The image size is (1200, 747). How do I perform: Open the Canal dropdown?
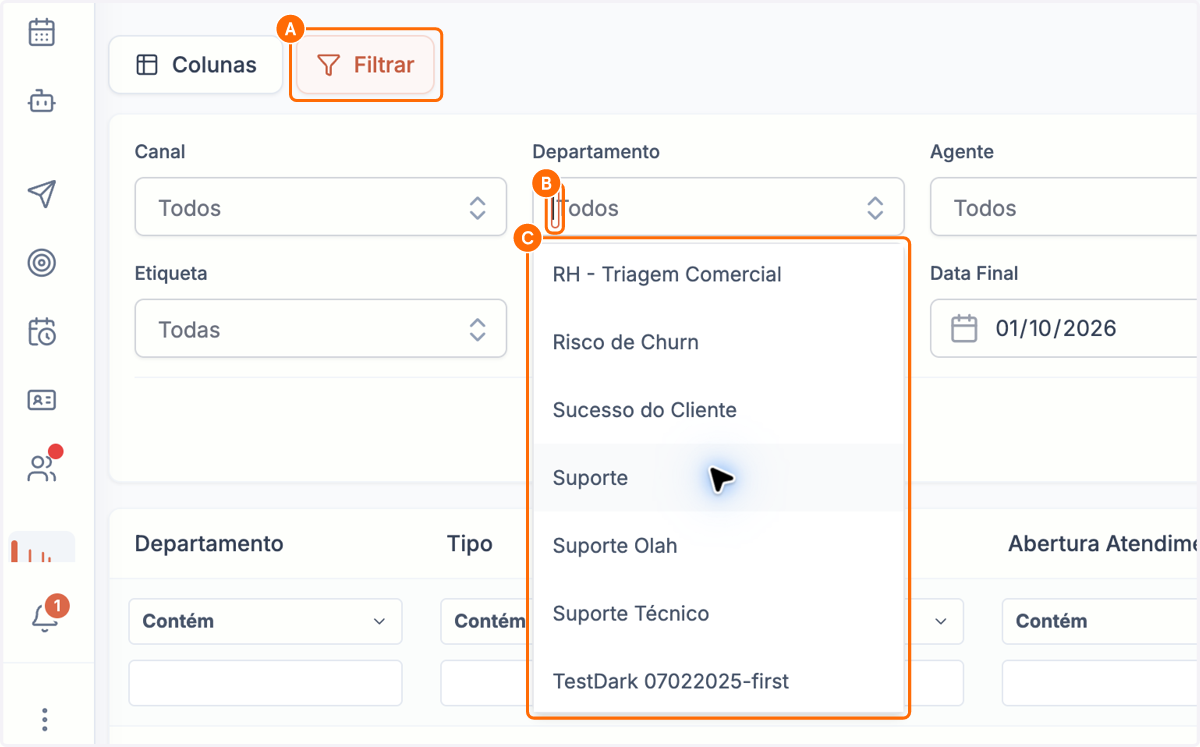point(321,207)
